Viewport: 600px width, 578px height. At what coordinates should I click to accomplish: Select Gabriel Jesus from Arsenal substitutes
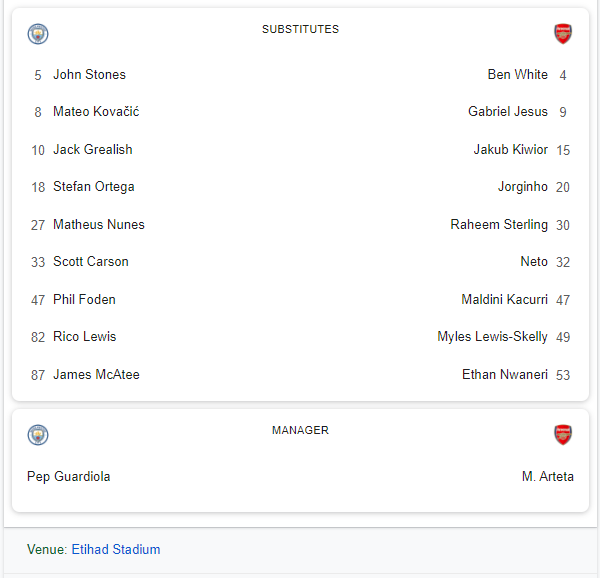pos(508,112)
